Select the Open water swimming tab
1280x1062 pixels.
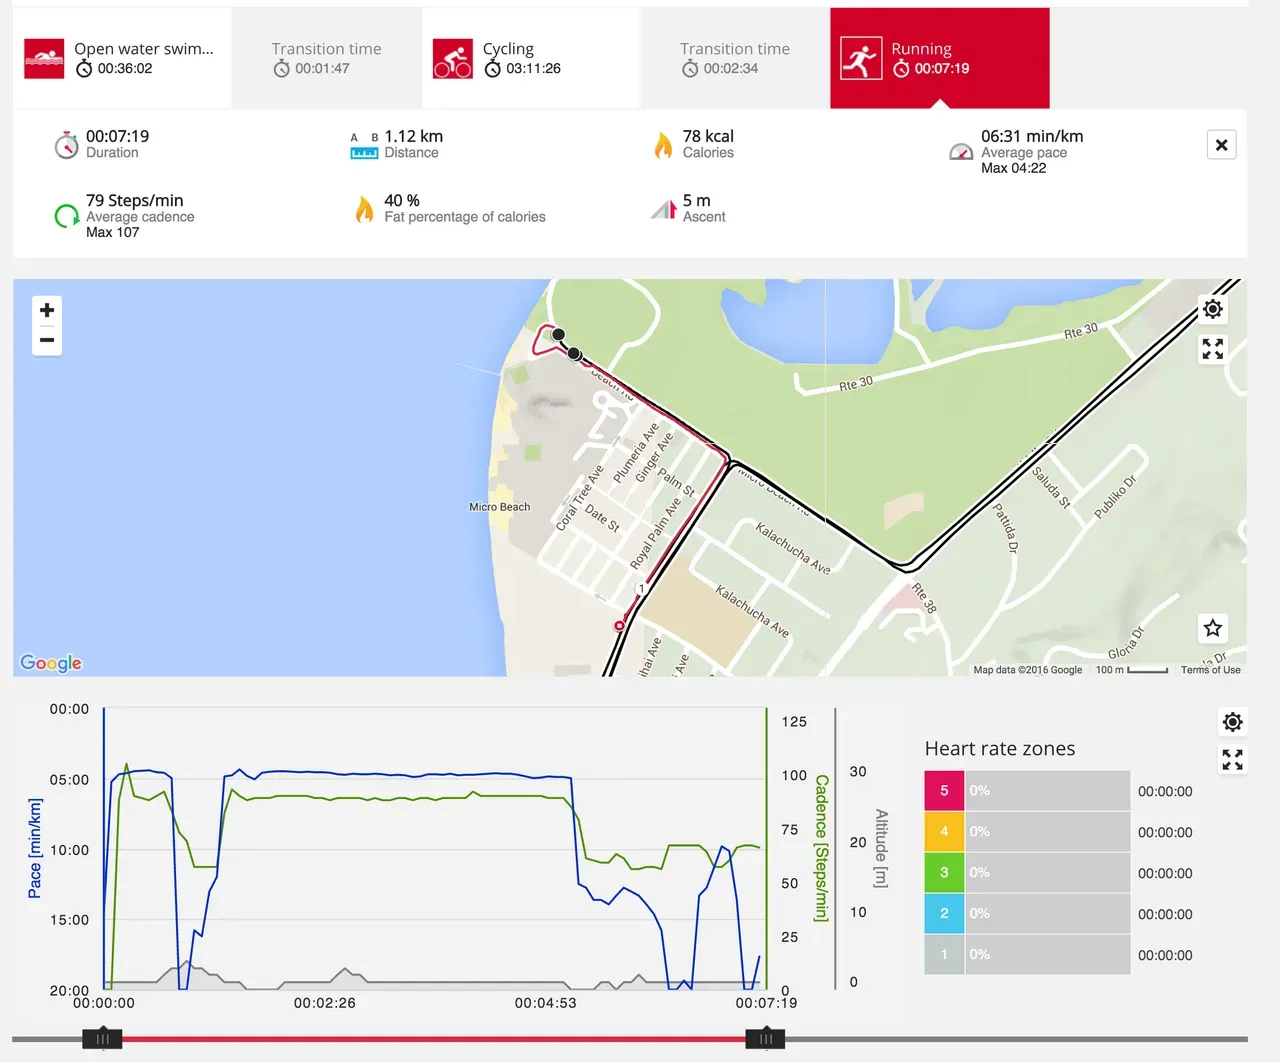122,58
